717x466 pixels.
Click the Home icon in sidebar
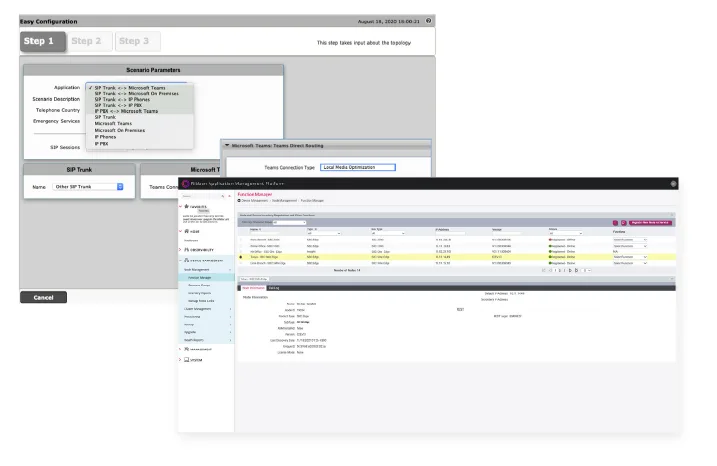click(182, 231)
